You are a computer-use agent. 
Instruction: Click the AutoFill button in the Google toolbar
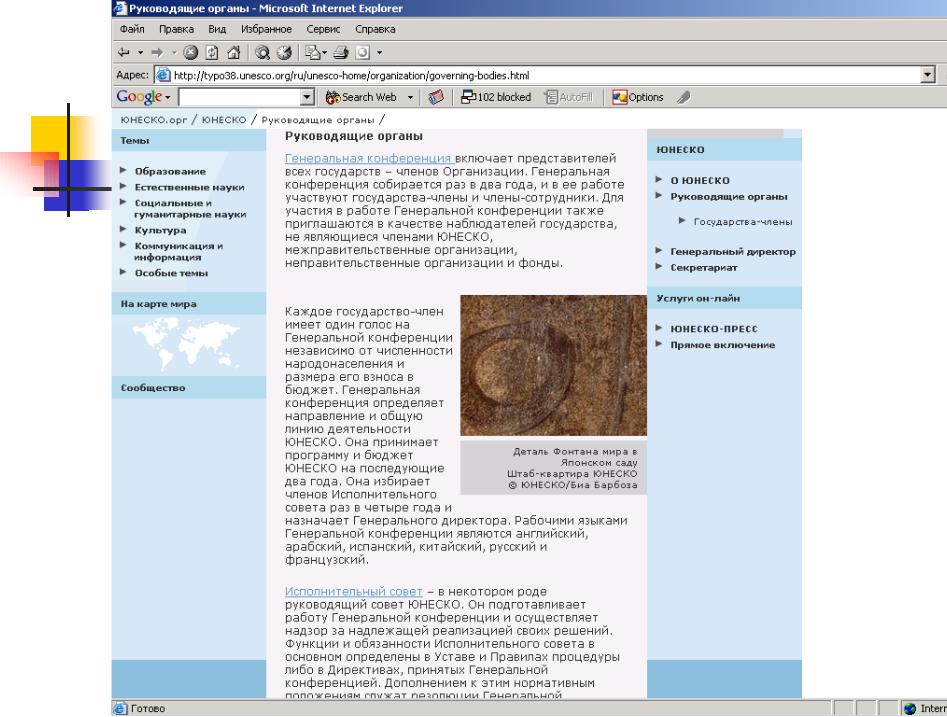(569, 97)
